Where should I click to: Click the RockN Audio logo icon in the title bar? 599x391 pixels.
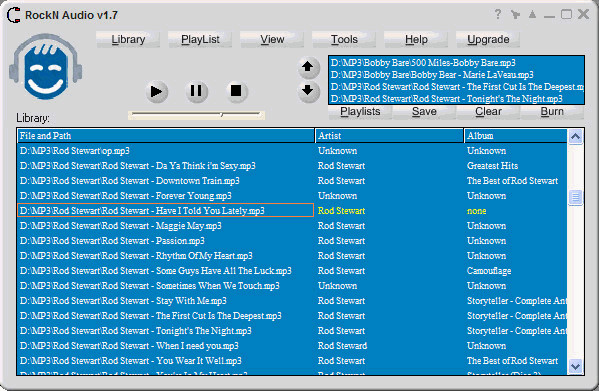[13, 15]
